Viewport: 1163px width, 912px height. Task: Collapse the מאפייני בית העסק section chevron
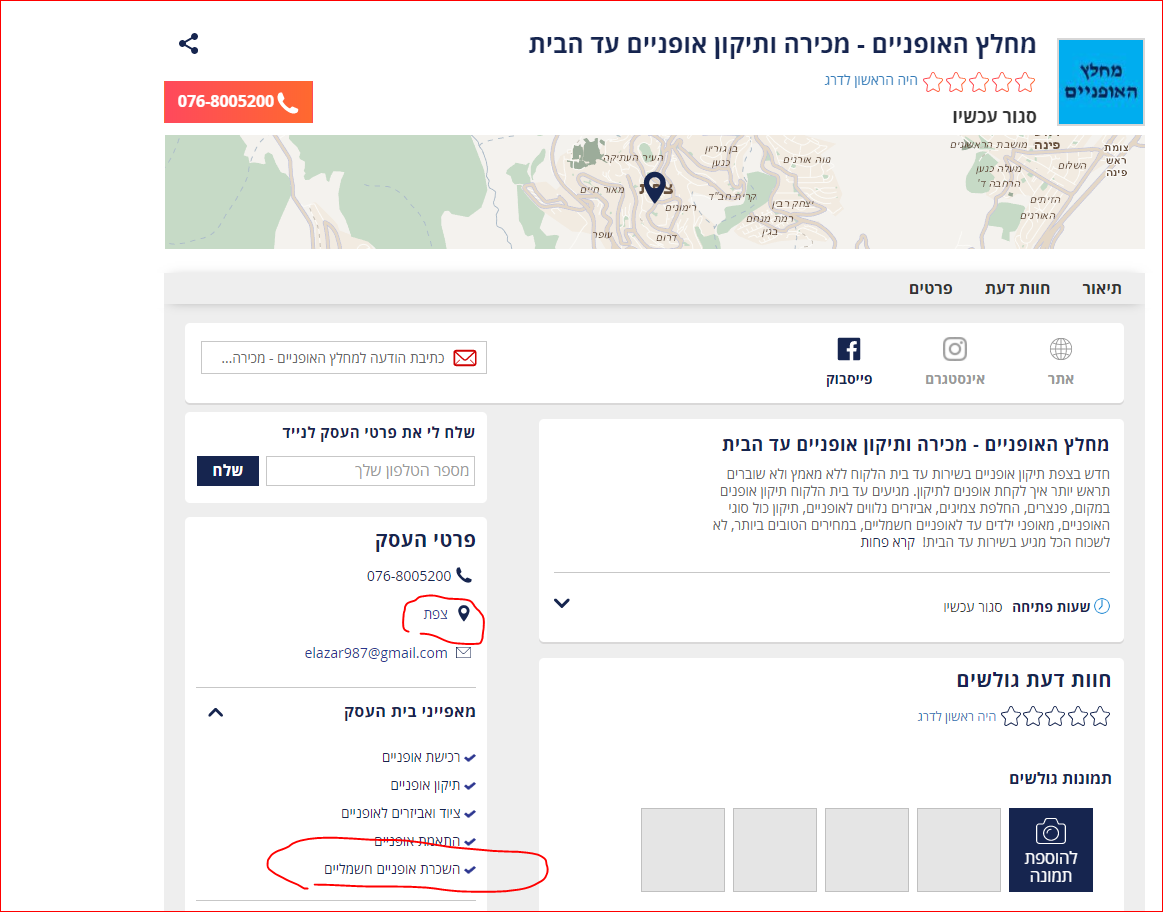tap(215, 713)
